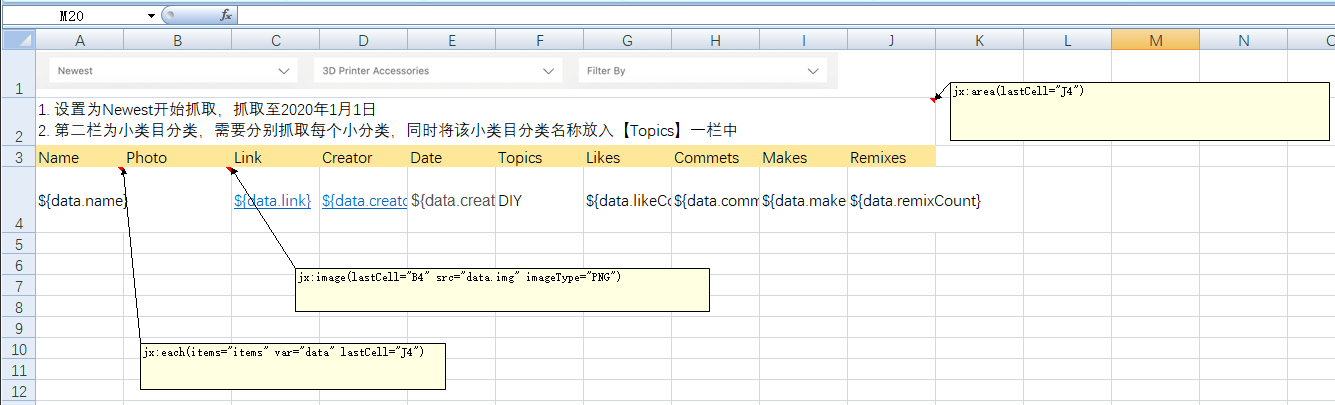Click the formula bar resize handle circle
The image size is (1335, 405).
tap(169, 15)
